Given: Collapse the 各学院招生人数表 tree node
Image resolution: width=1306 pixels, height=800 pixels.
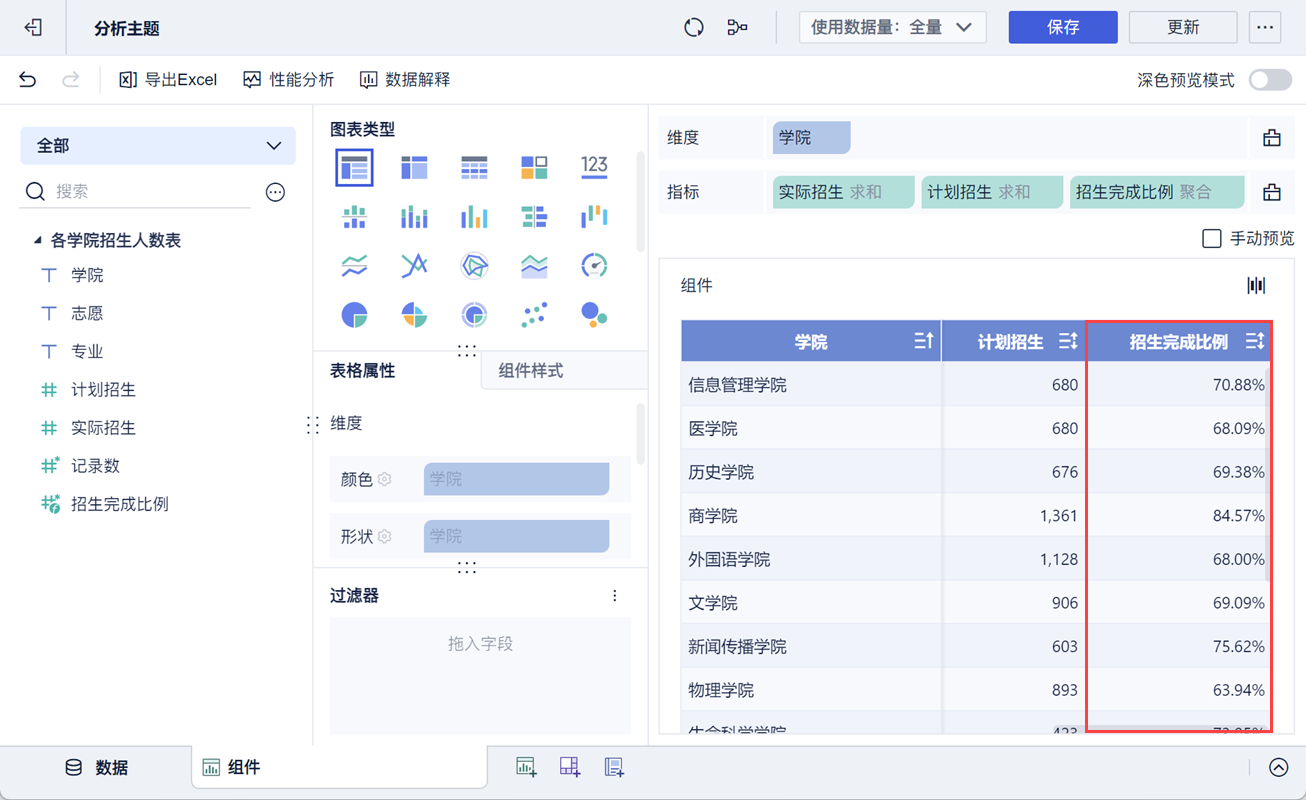Looking at the screenshot, I should click(37, 240).
